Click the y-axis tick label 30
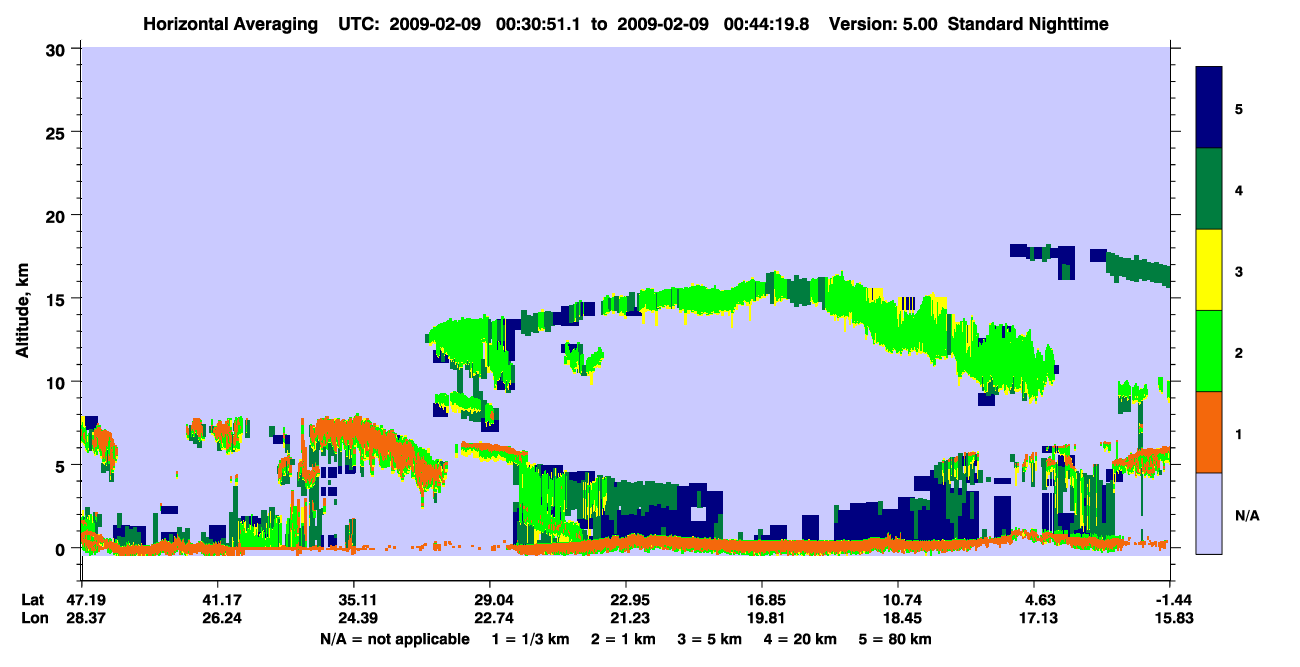Image resolution: width=1300 pixels, height=667 pixels. pyautogui.click(x=58, y=49)
